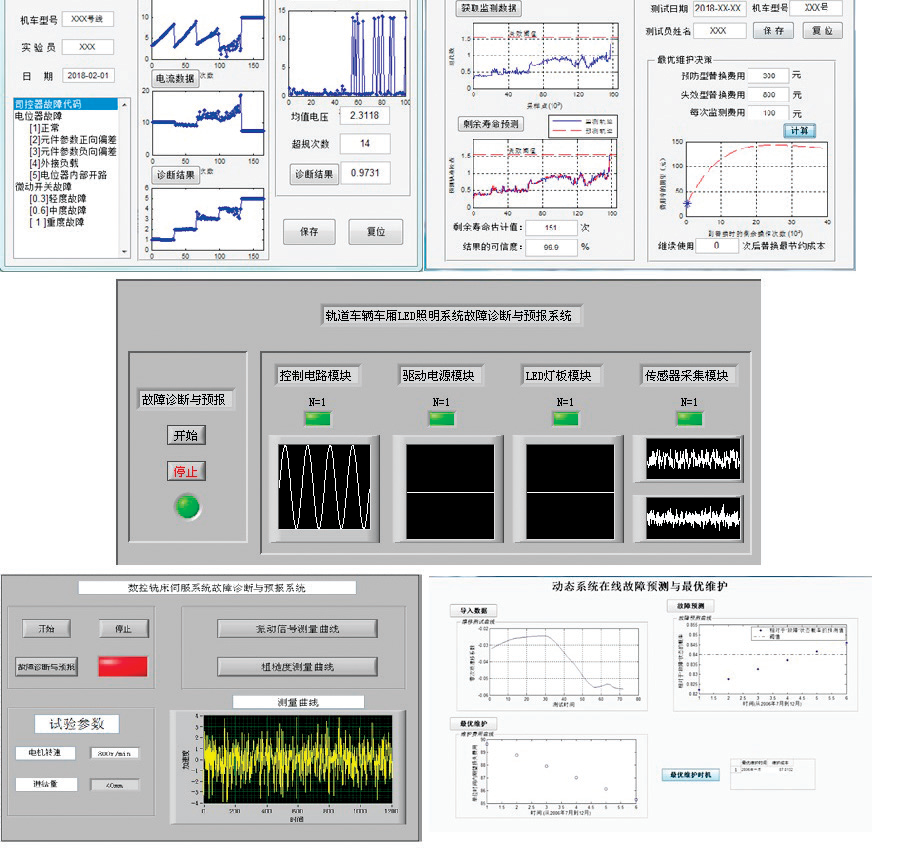Click the red indicator light beside 故障诊断与预报
Screen dimensions: 900x862
[122, 666]
